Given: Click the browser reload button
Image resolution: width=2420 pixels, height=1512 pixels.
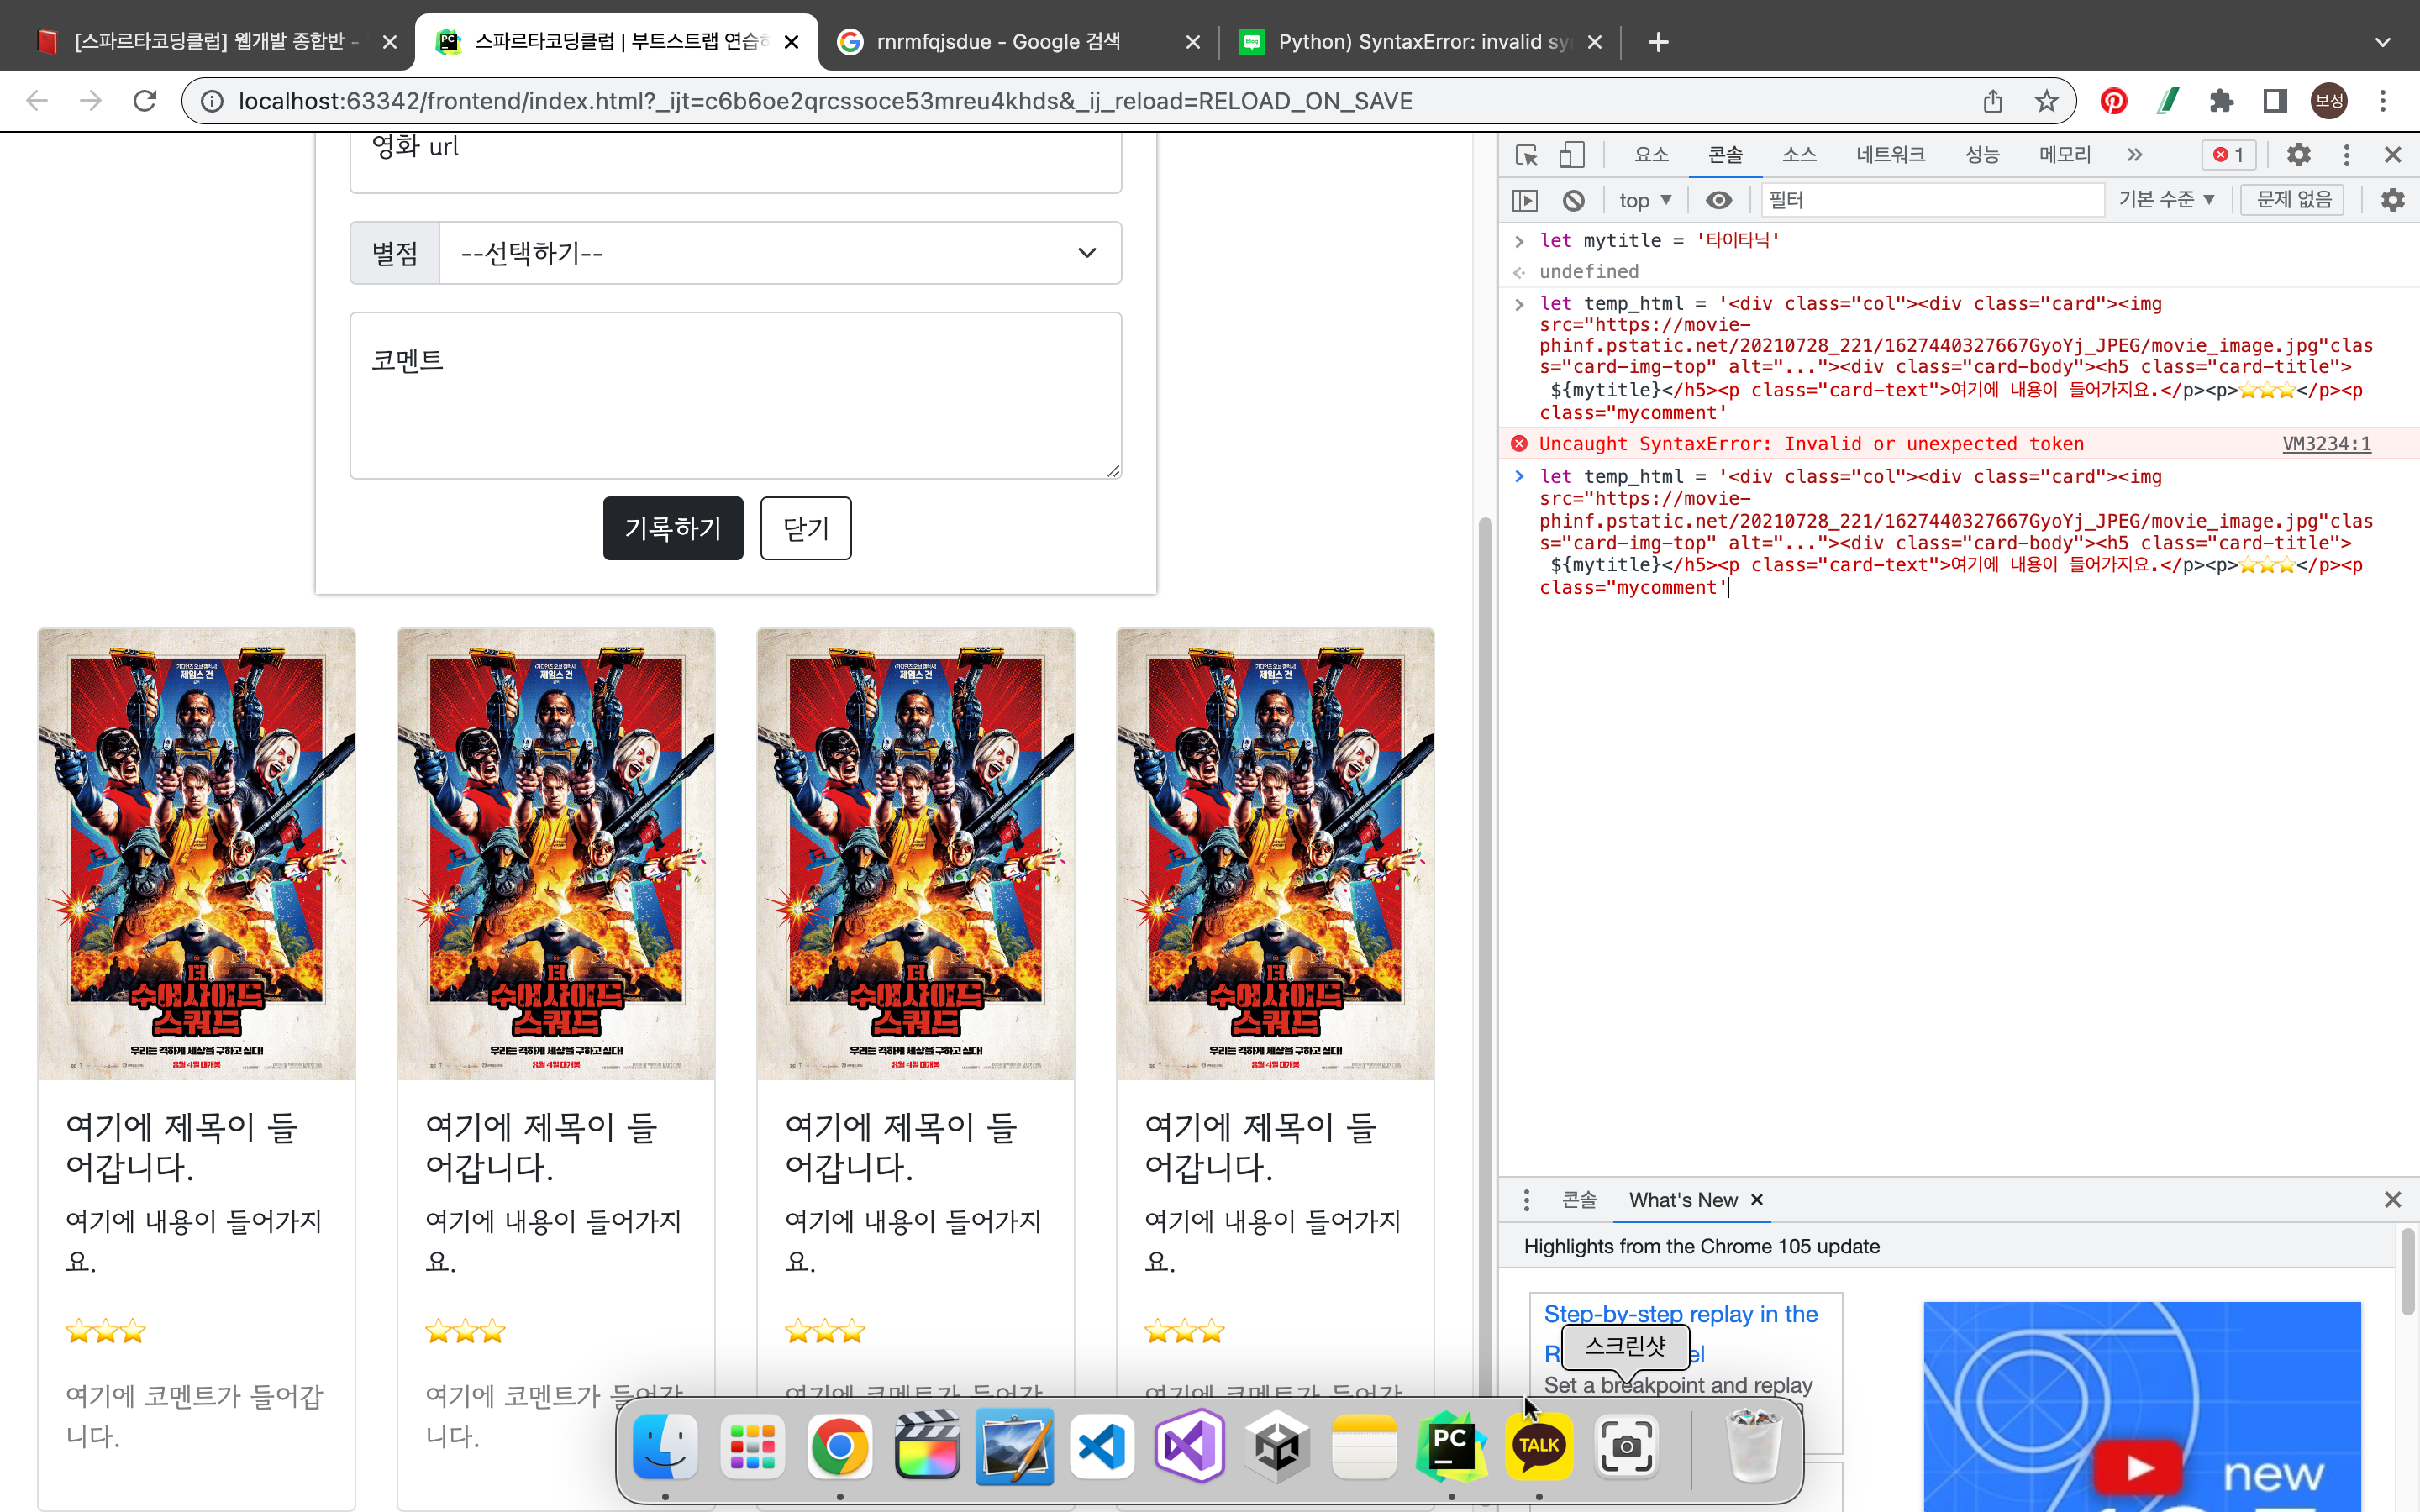Looking at the screenshot, I should click(x=145, y=101).
